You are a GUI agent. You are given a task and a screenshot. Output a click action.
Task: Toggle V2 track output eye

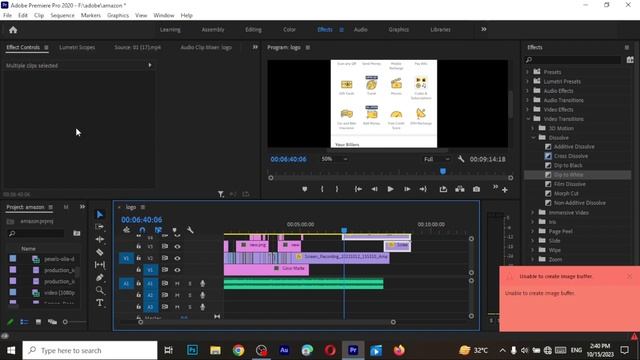click(x=177, y=258)
